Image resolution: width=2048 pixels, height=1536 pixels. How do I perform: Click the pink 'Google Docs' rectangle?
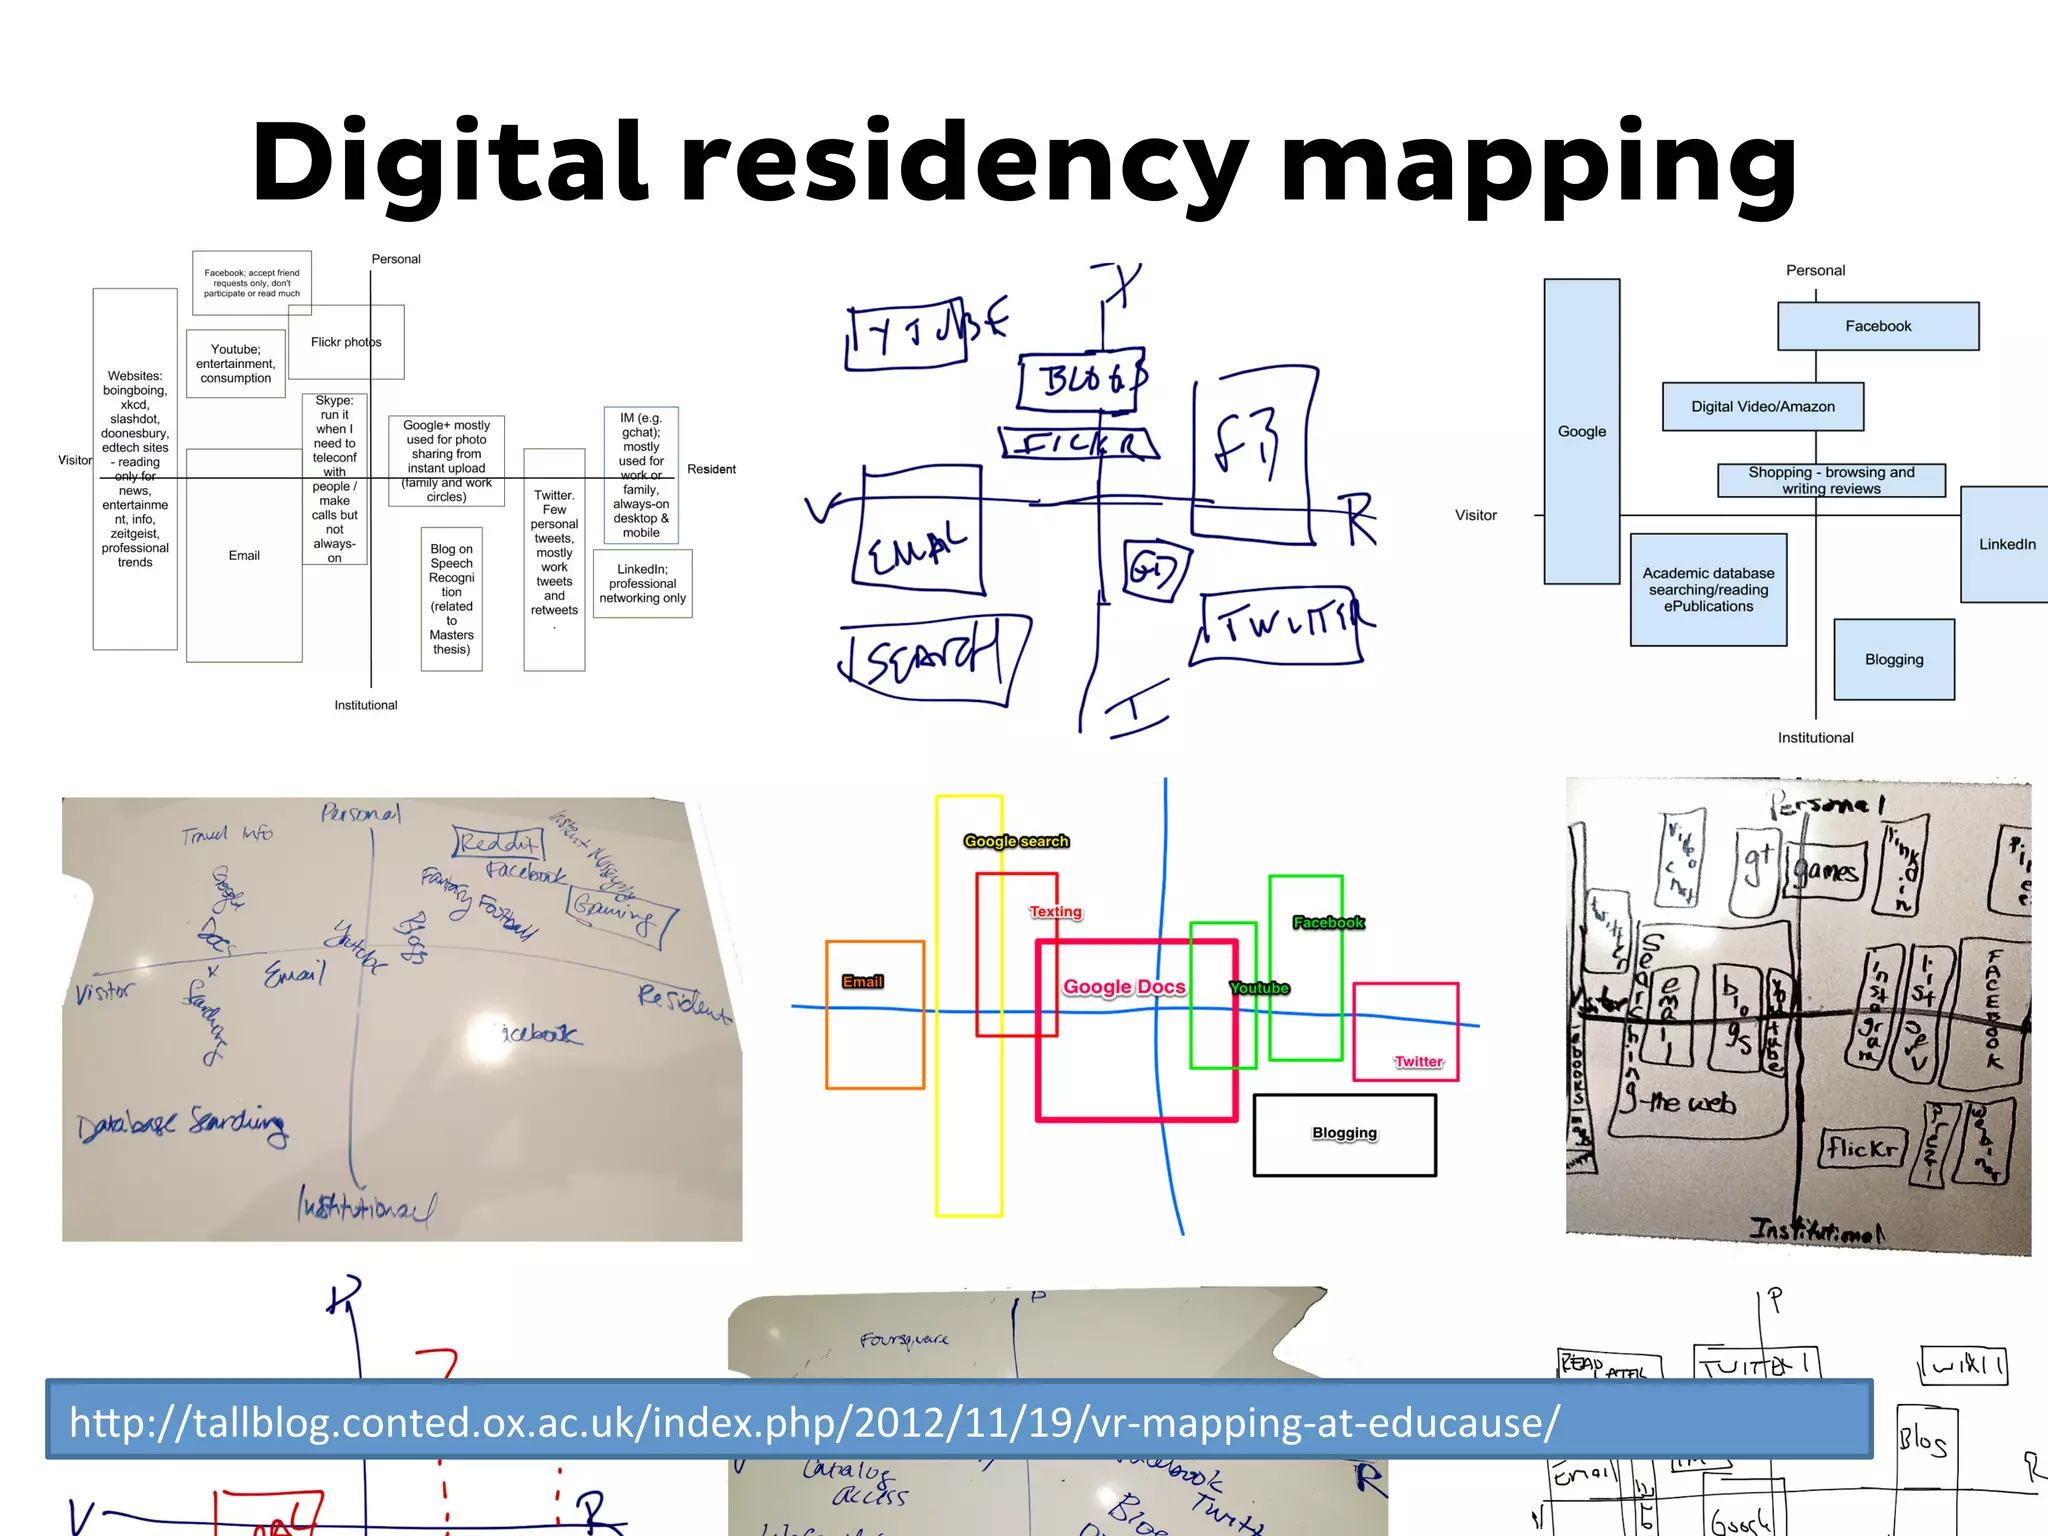click(1124, 987)
